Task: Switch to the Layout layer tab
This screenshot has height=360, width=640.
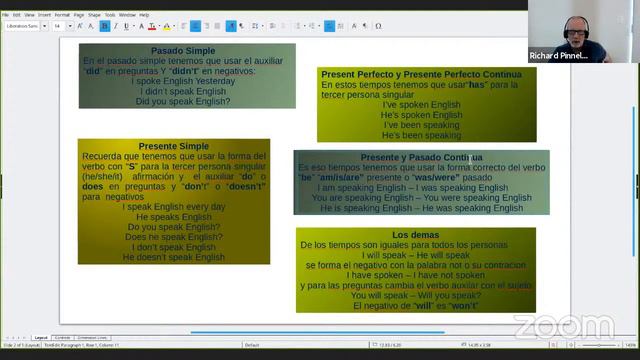Action: (x=41, y=338)
